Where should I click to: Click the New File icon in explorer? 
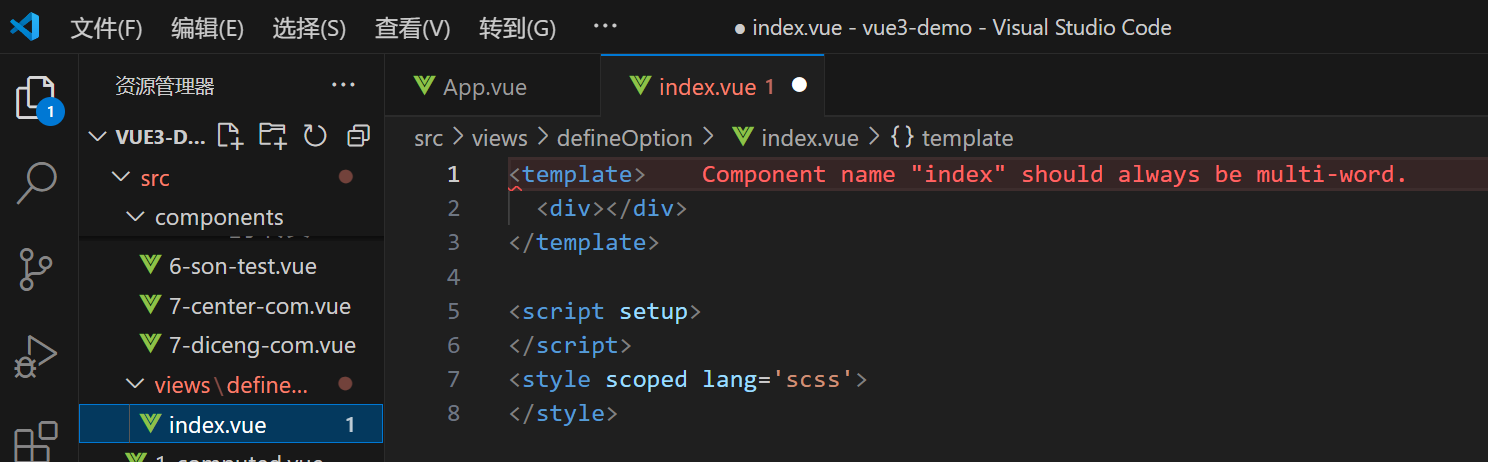click(230, 136)
